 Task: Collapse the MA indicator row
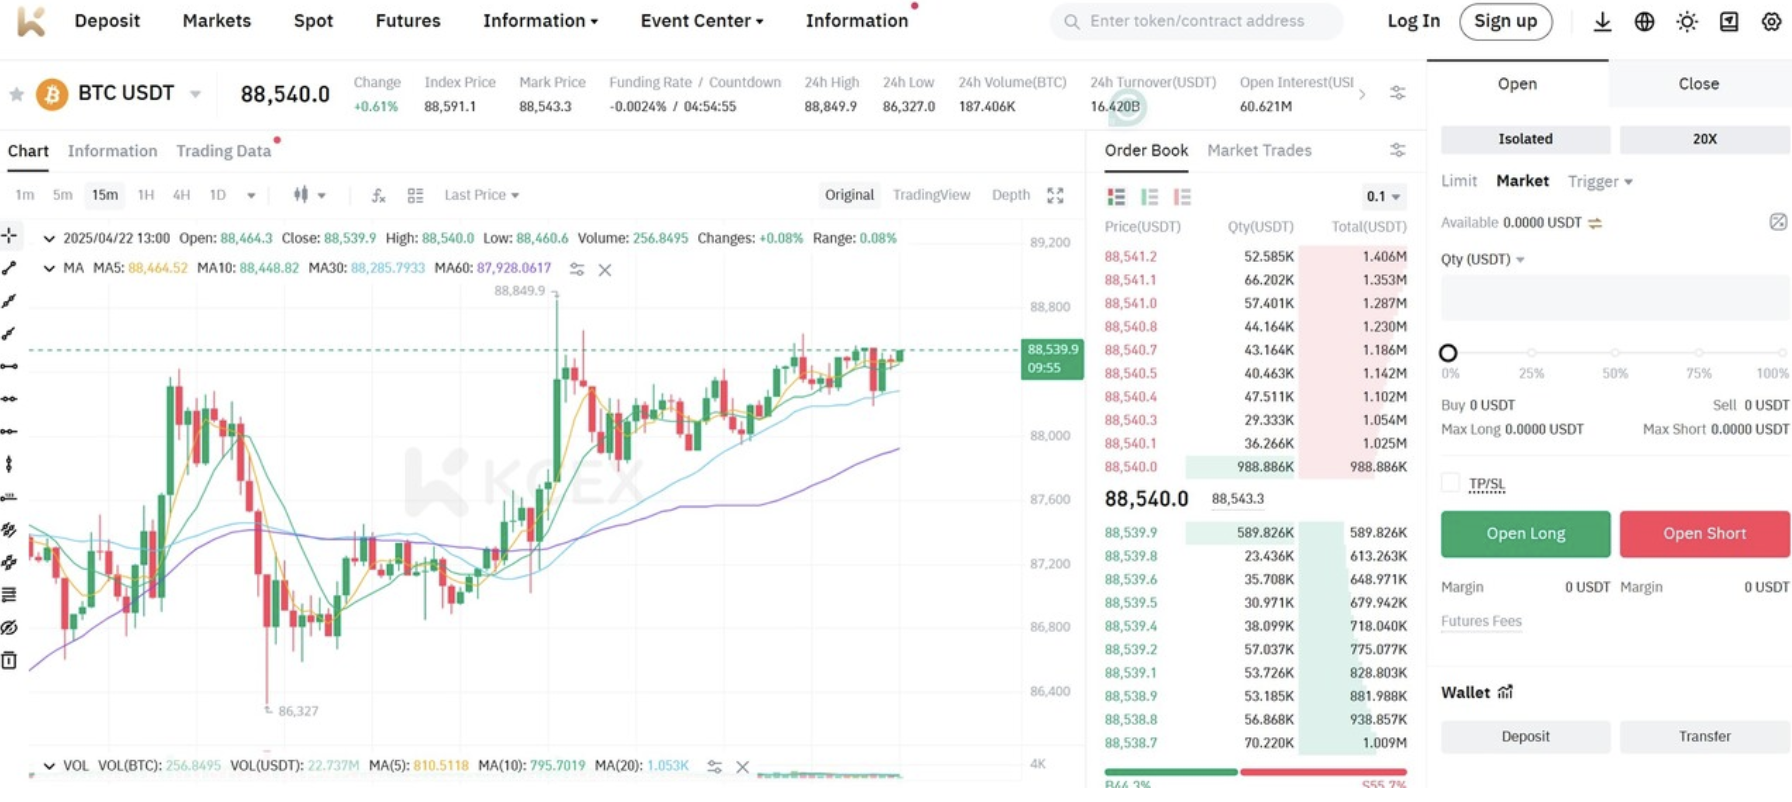click(x=48, y=268)
